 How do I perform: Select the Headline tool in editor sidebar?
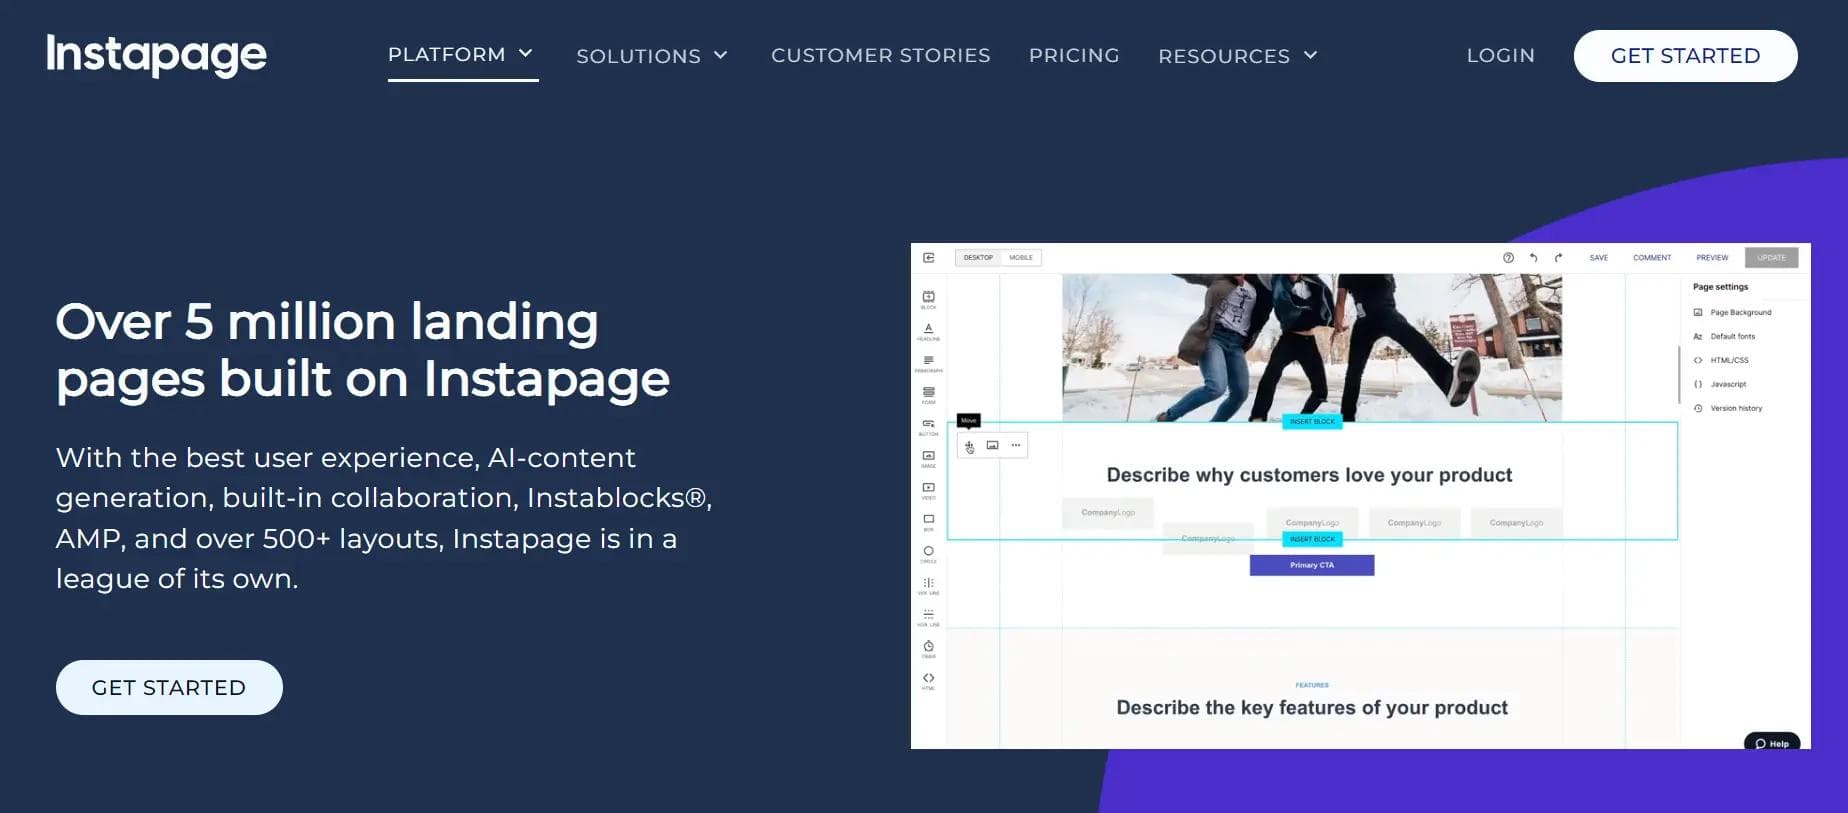coord(928,331)
